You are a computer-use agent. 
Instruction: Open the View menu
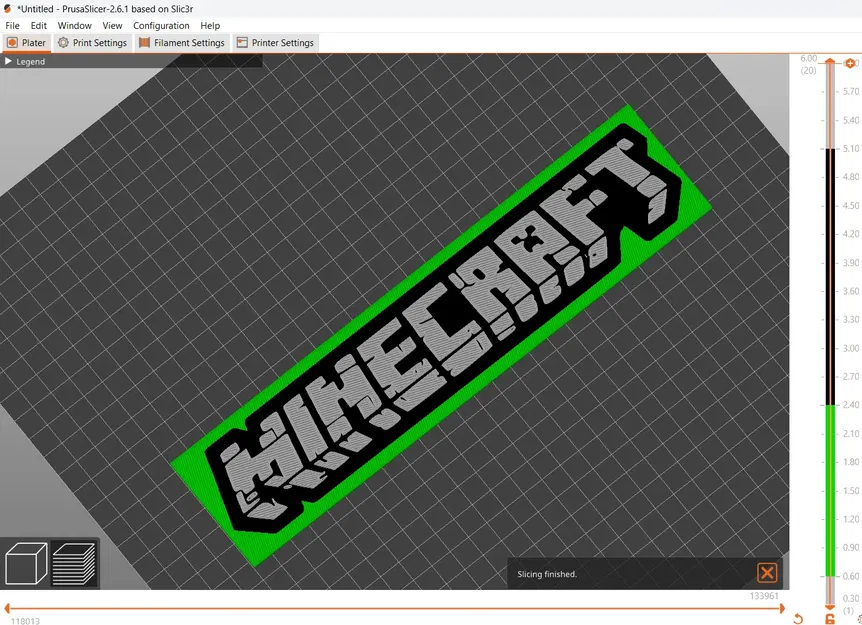pos(112,25)
